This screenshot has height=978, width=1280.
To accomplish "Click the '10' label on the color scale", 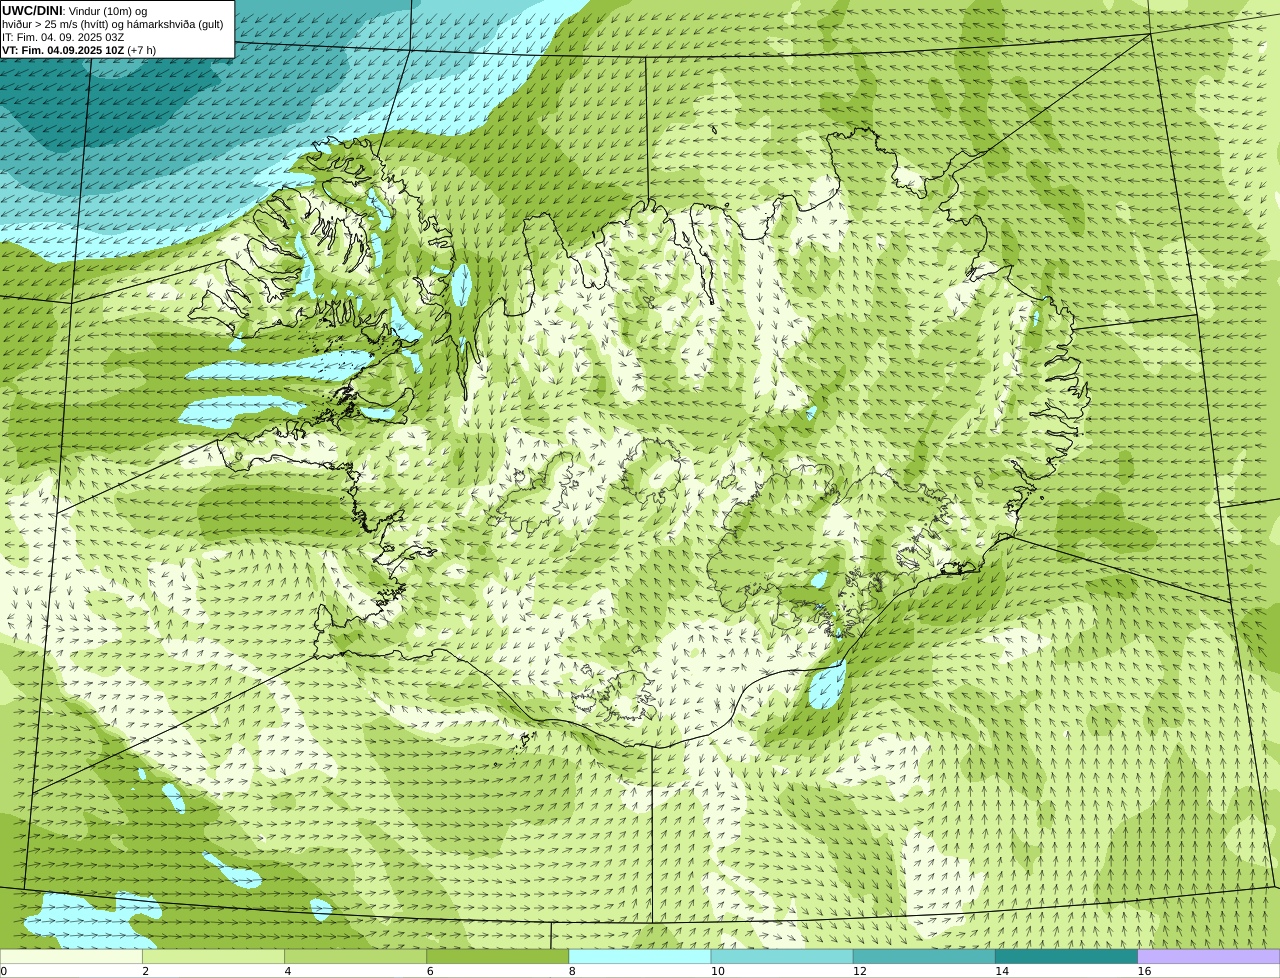I will (717, 971).
